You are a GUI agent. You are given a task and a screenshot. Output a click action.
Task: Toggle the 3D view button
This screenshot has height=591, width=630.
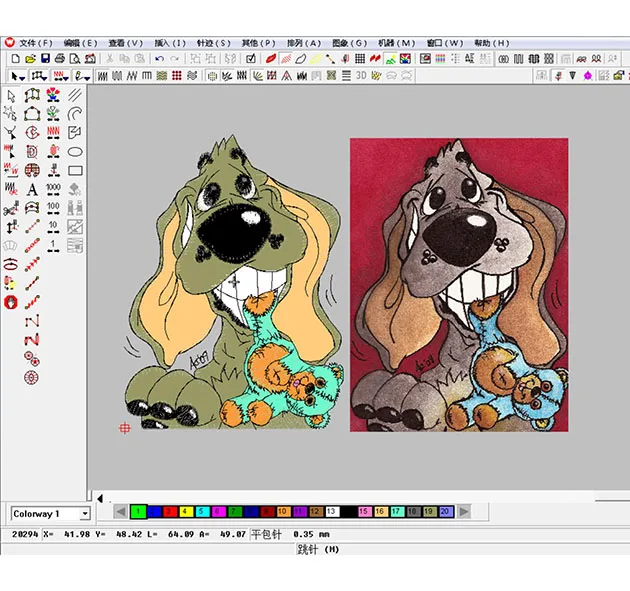(362, 76)
